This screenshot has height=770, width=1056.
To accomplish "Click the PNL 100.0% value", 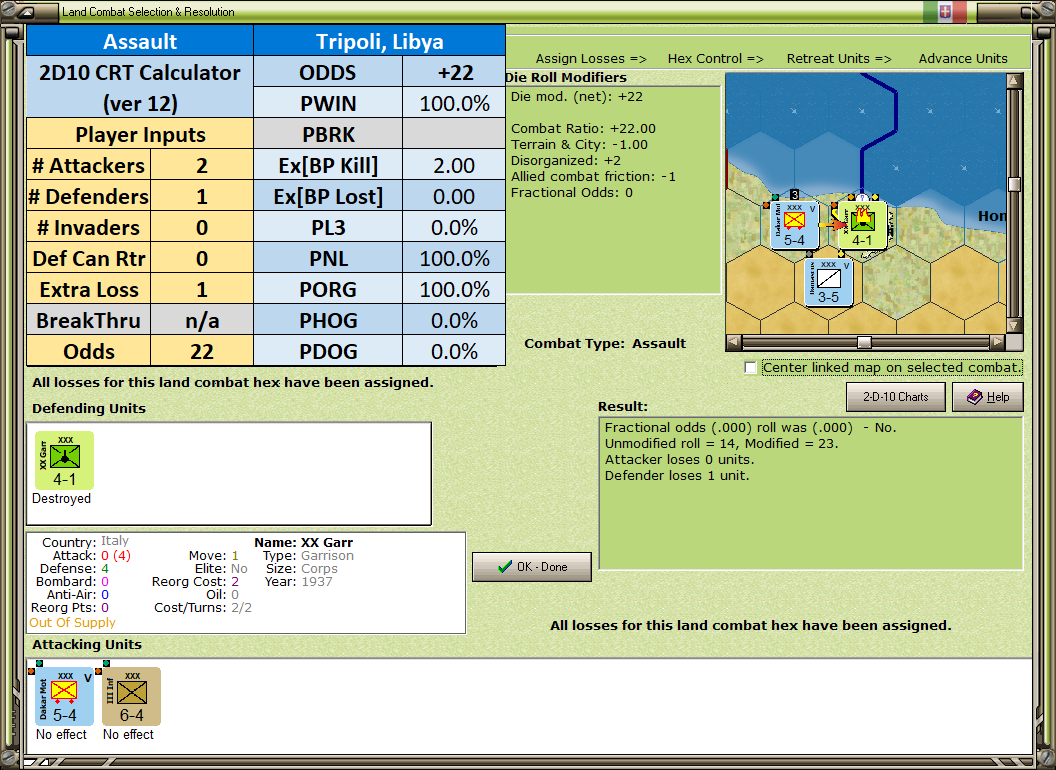I will click(x=454, y=259).
